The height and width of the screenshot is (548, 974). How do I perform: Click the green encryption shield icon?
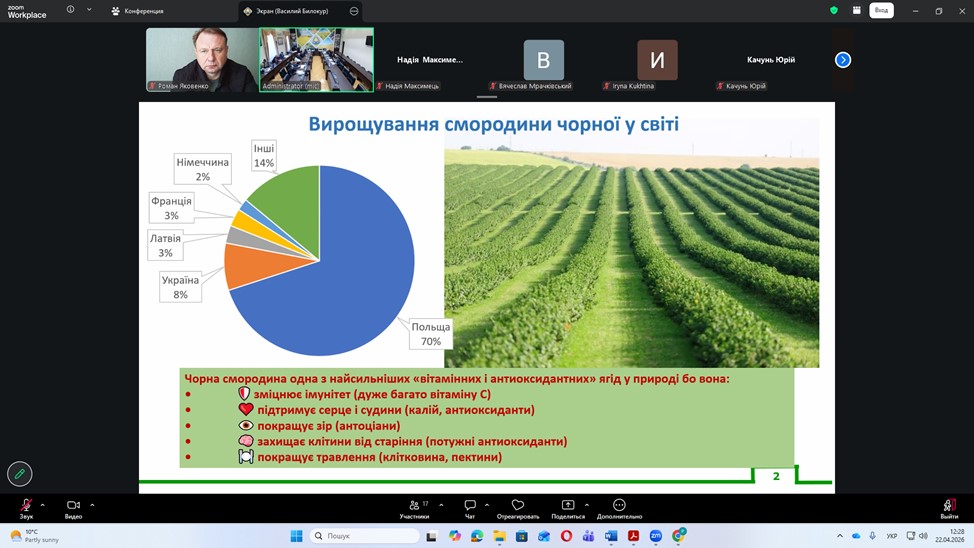click(834, 10)
